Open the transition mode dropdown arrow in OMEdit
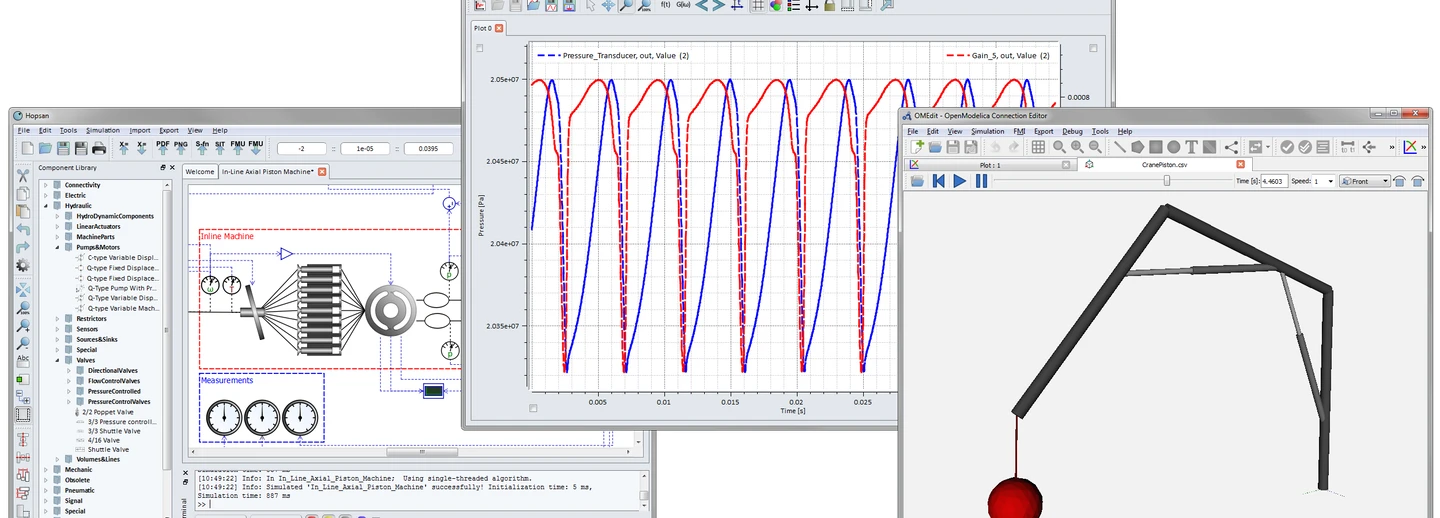 click(1268, 147)
